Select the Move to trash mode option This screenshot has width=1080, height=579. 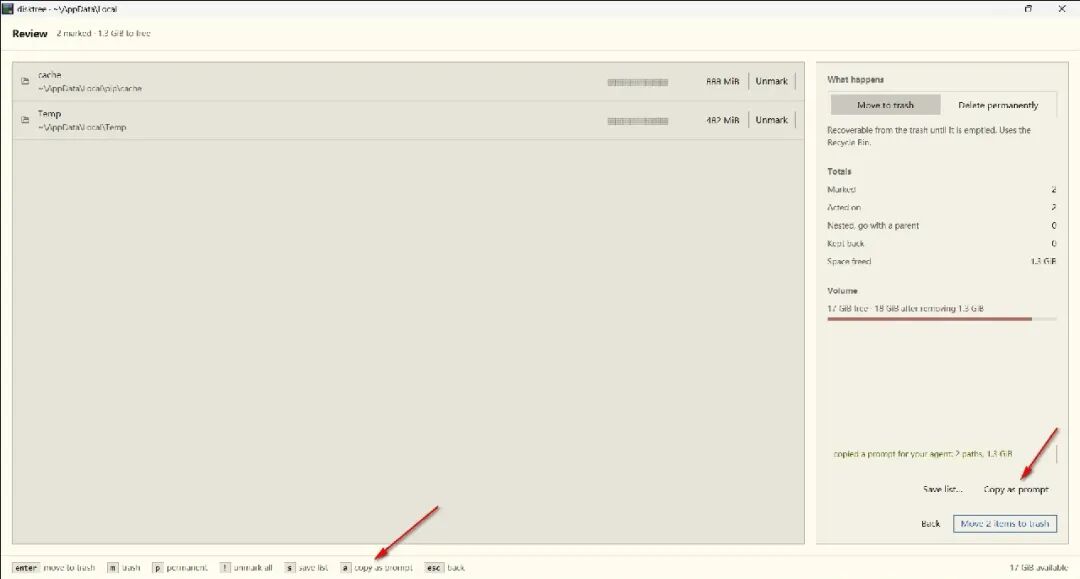(885, 105)
